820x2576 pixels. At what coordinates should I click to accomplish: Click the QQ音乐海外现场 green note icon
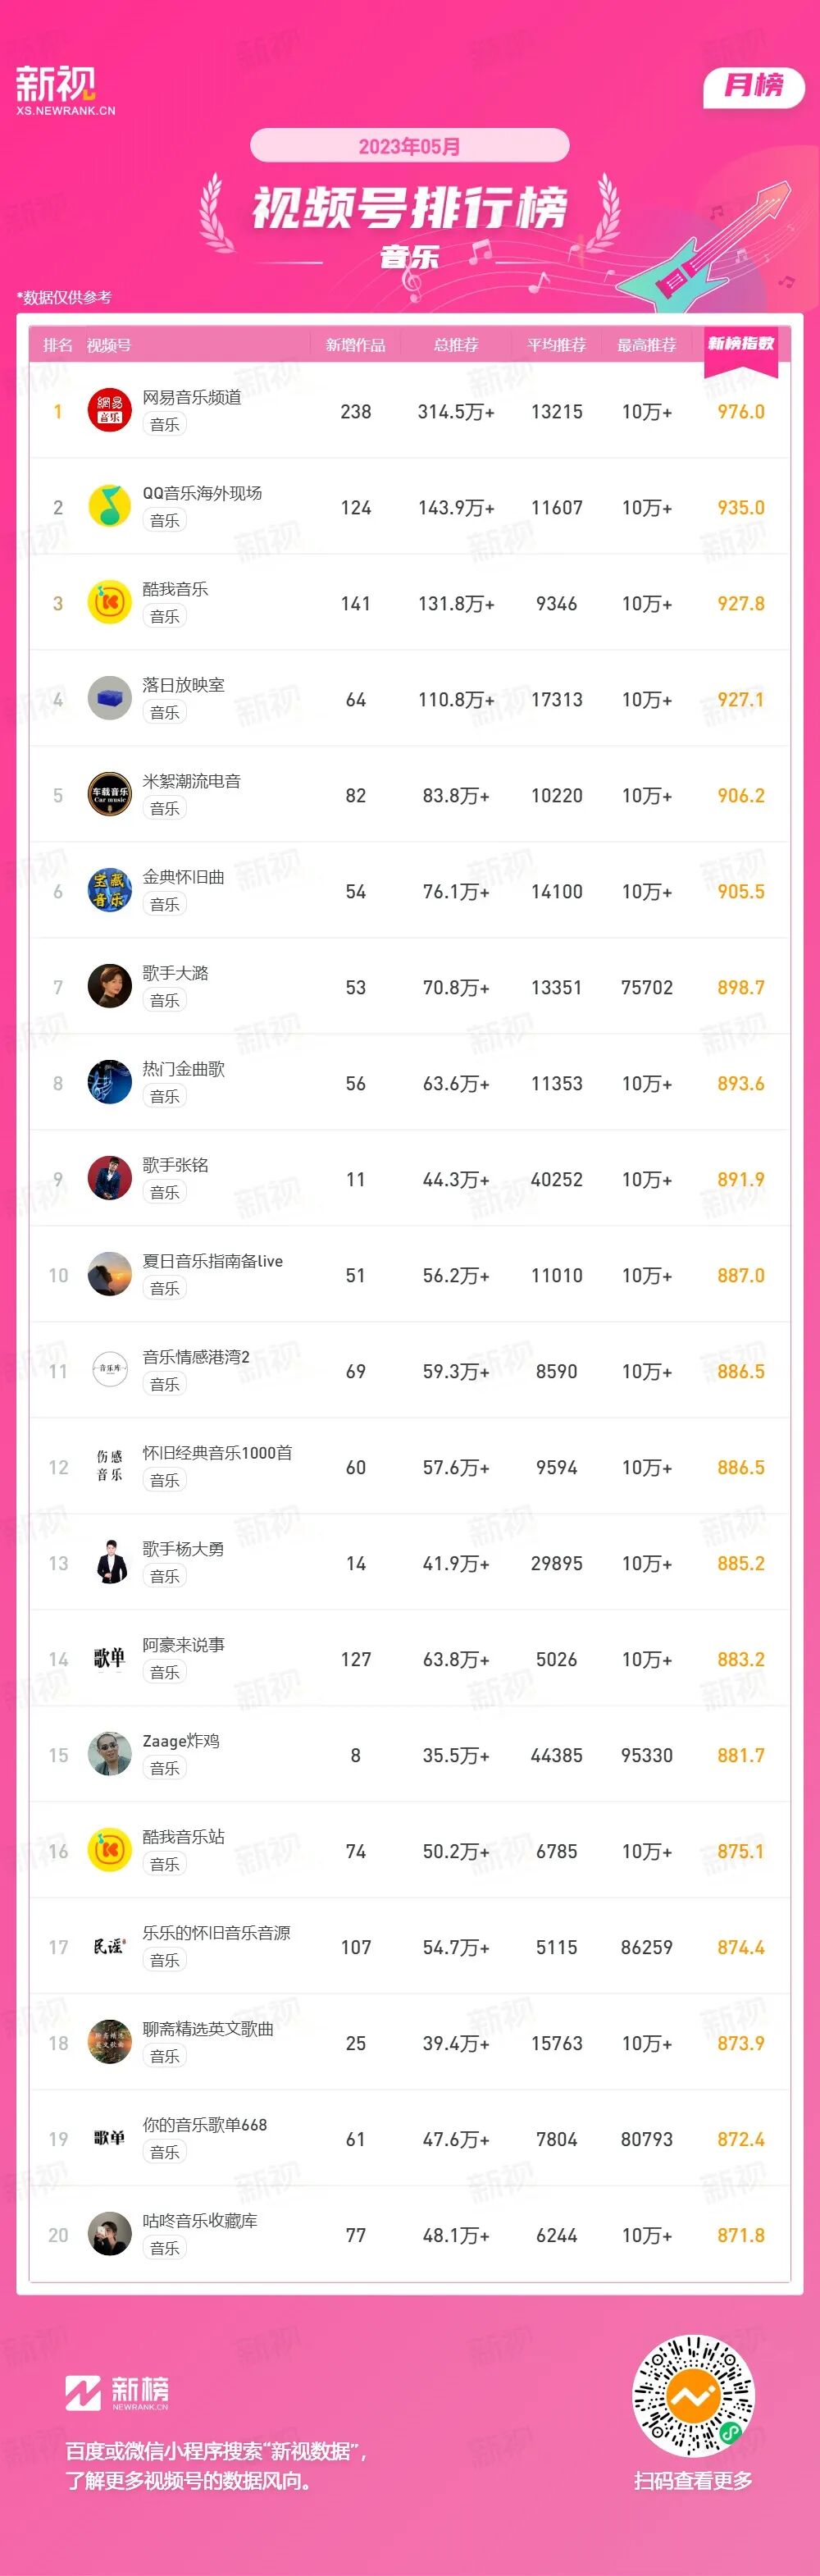(x=110, y=507)
